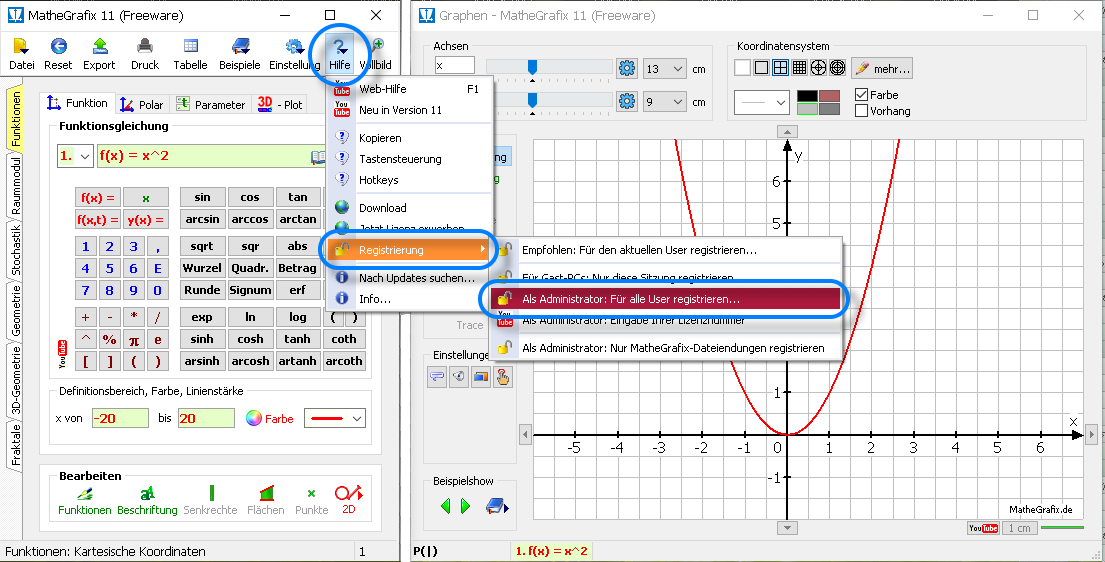
Task: Open the Beispielshow book icon
Action: coord(497,506)
